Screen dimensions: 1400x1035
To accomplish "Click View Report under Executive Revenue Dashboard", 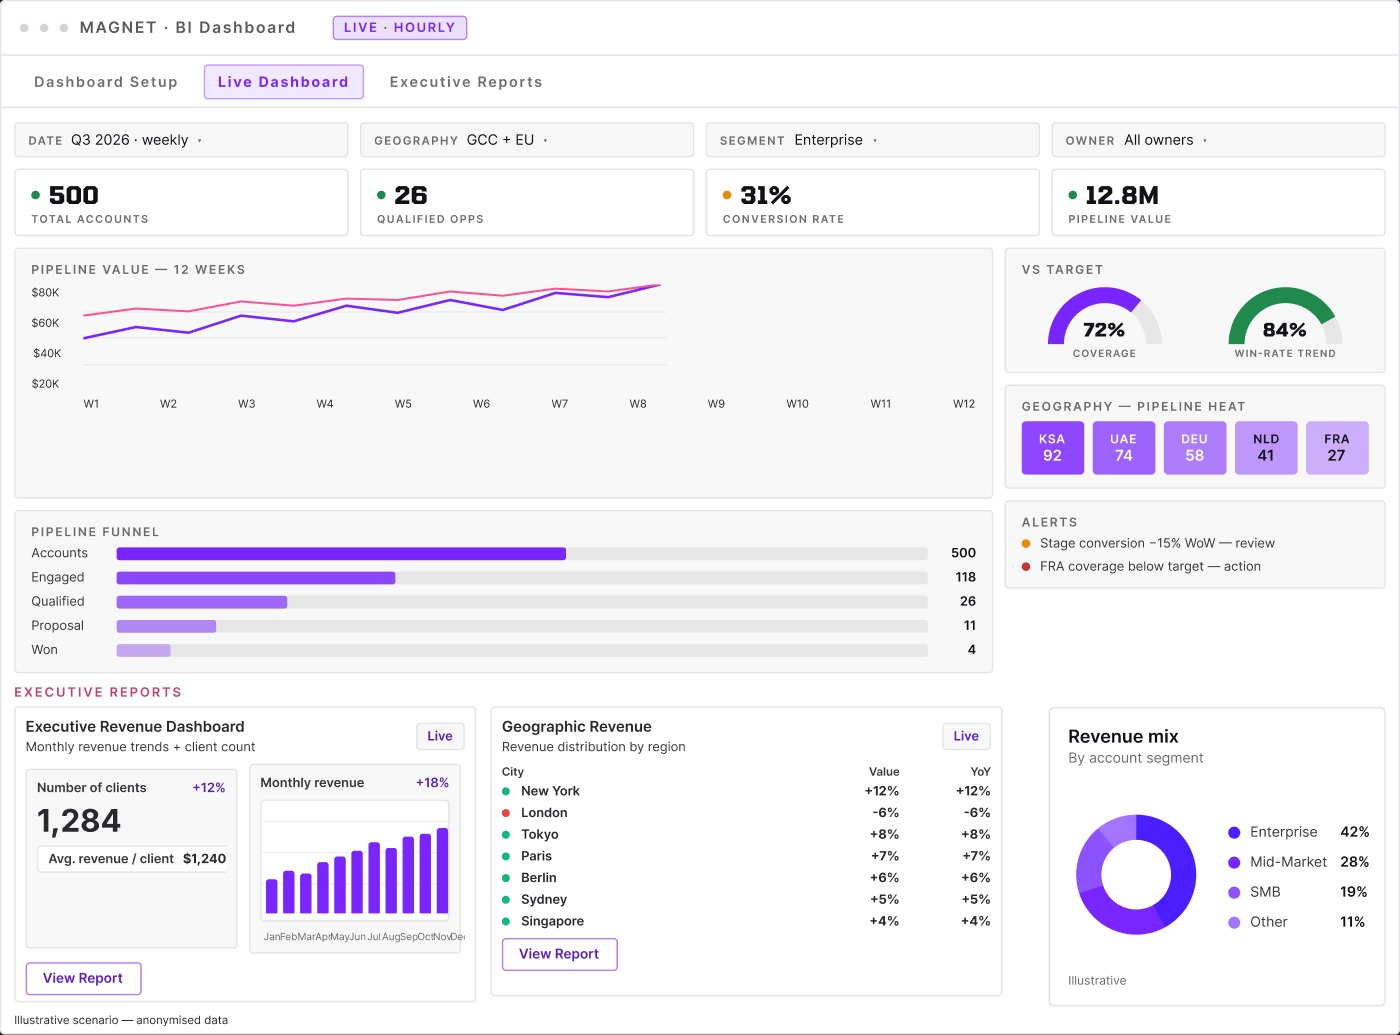I will (x=83, y=978).
